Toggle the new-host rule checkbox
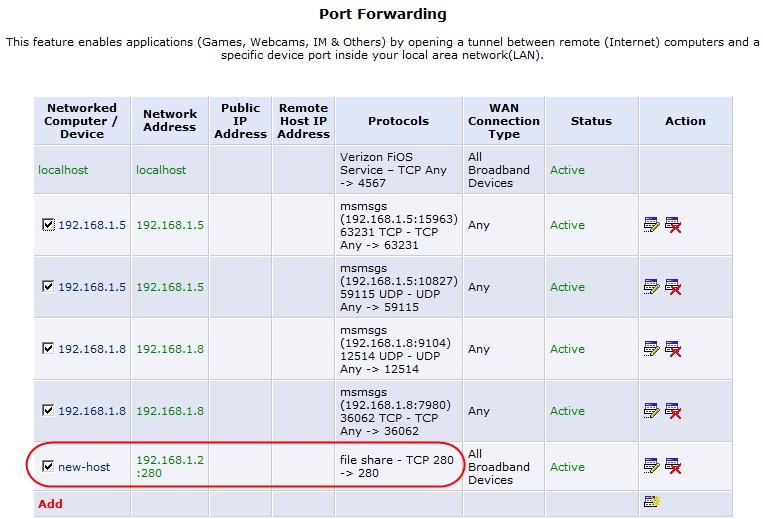Screen dimensions: 763x519 (48, 466)
